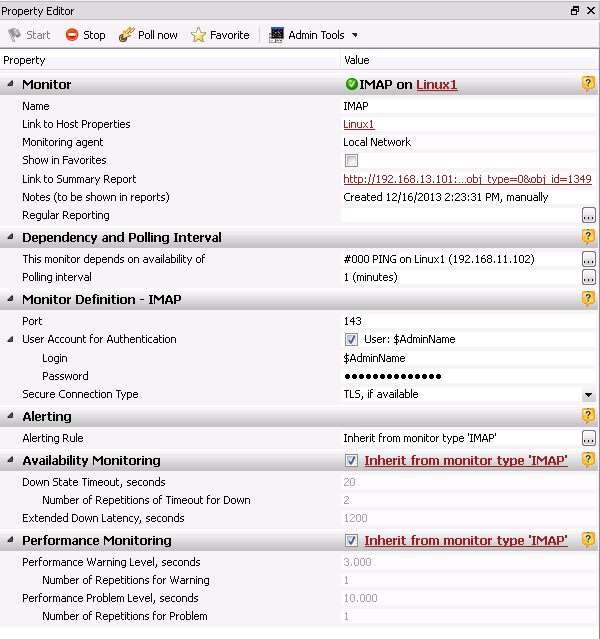Click the Notes field value
This screenshot has width=600, height=639.
[469, 197]
